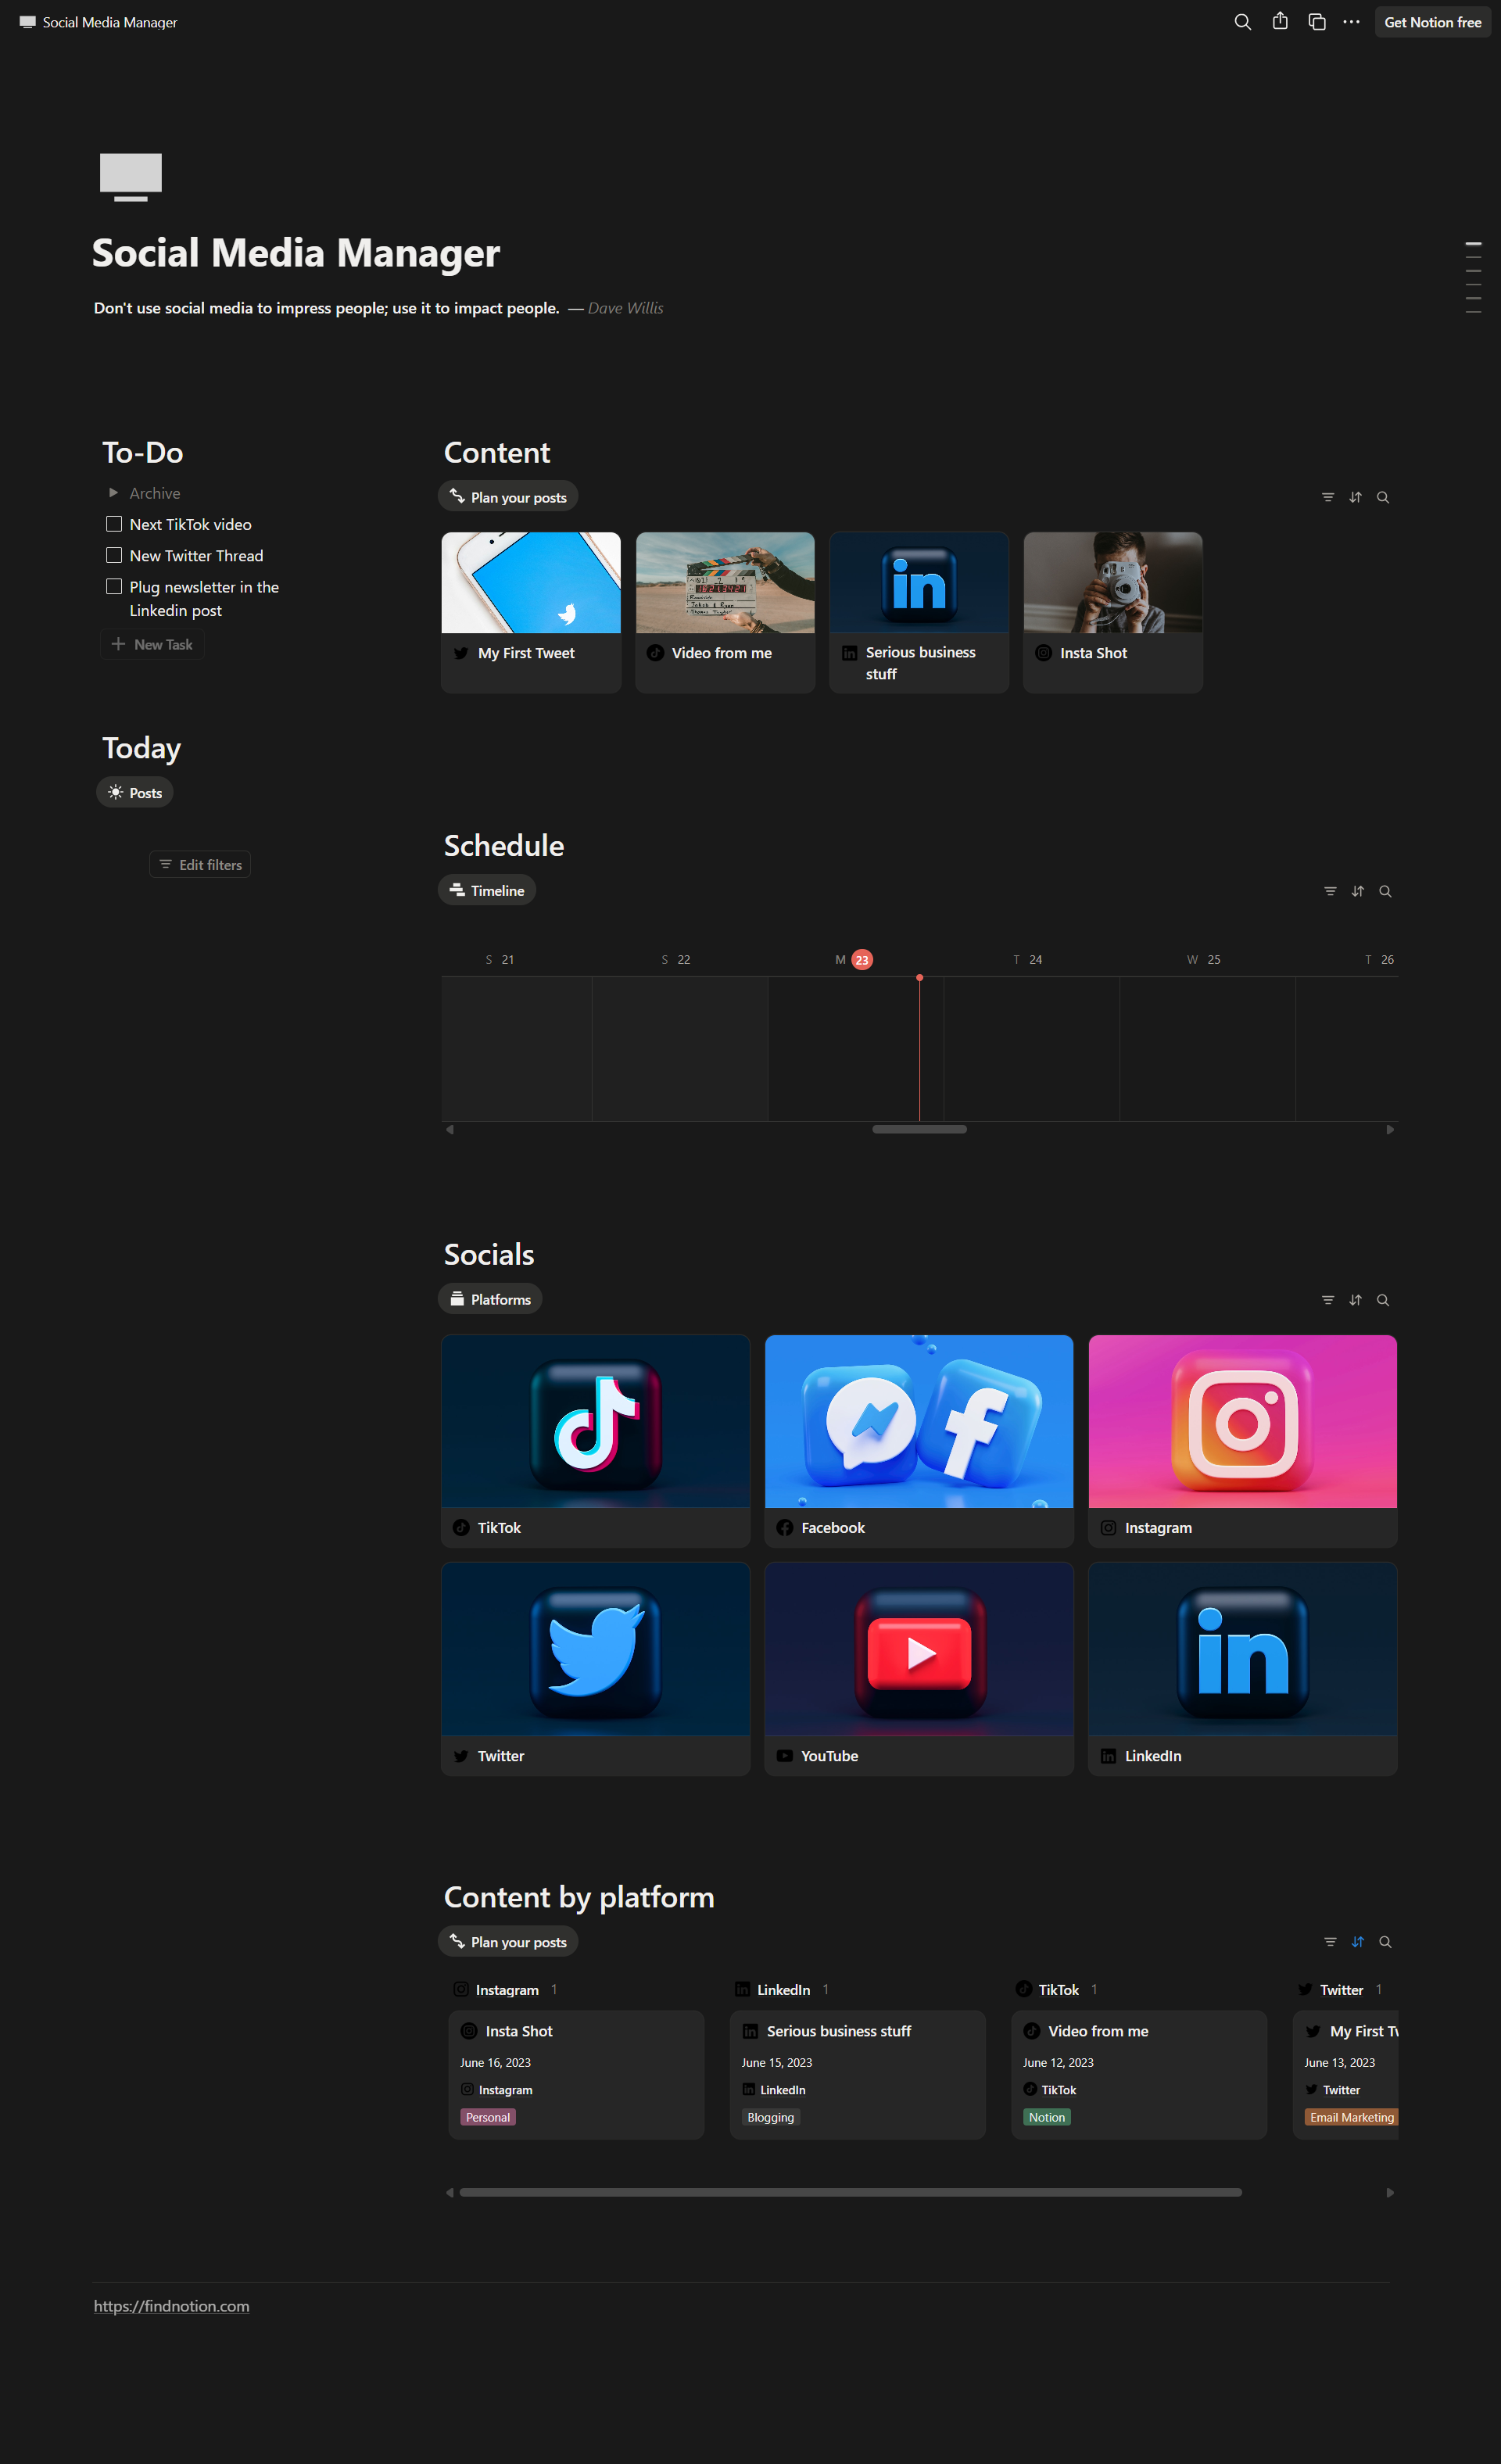Click the sort icon in Schedule section
Viewport: 1501px width, 2464px height.
point(1358,891)
